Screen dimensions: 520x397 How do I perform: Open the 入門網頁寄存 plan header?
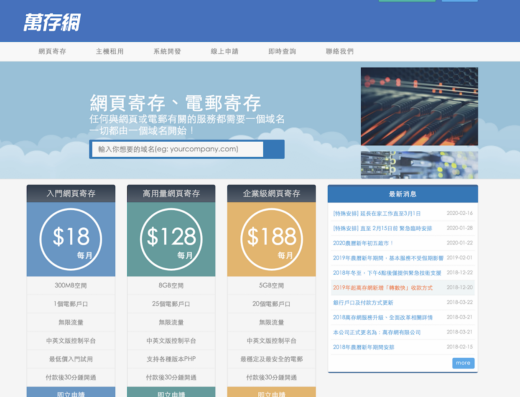(x=71, y=194)
